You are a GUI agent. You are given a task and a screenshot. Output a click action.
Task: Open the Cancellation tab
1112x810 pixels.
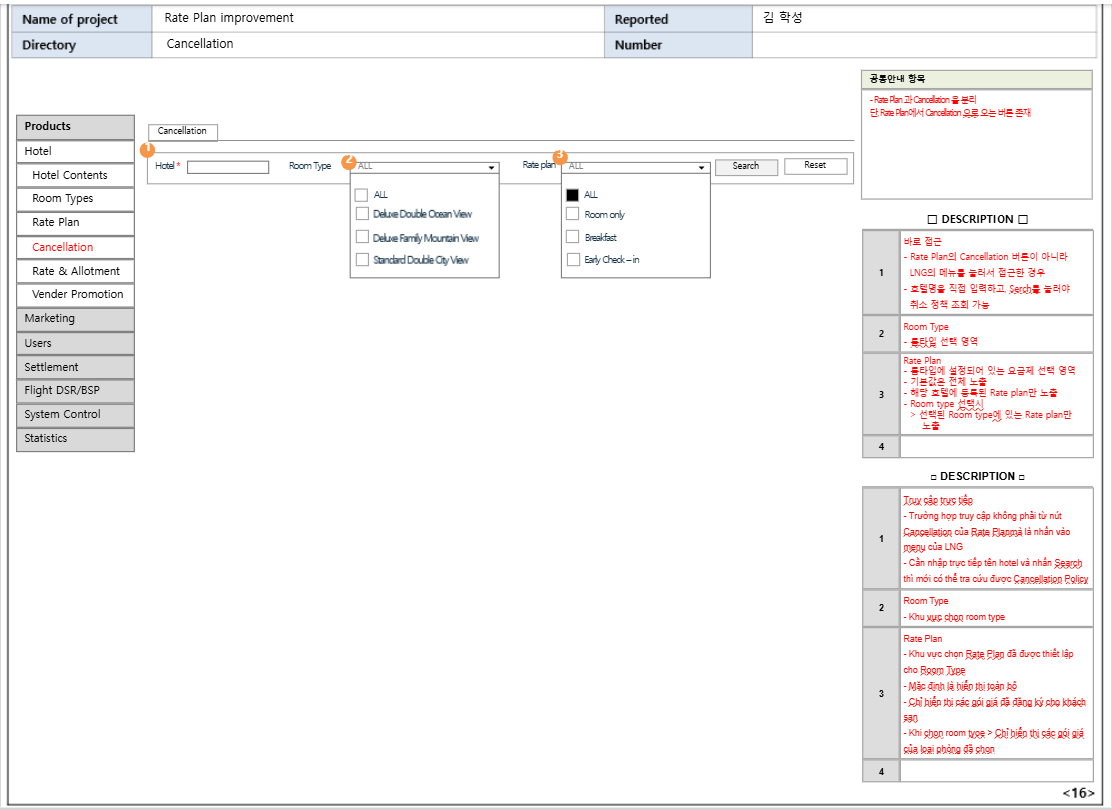(182, 131)
